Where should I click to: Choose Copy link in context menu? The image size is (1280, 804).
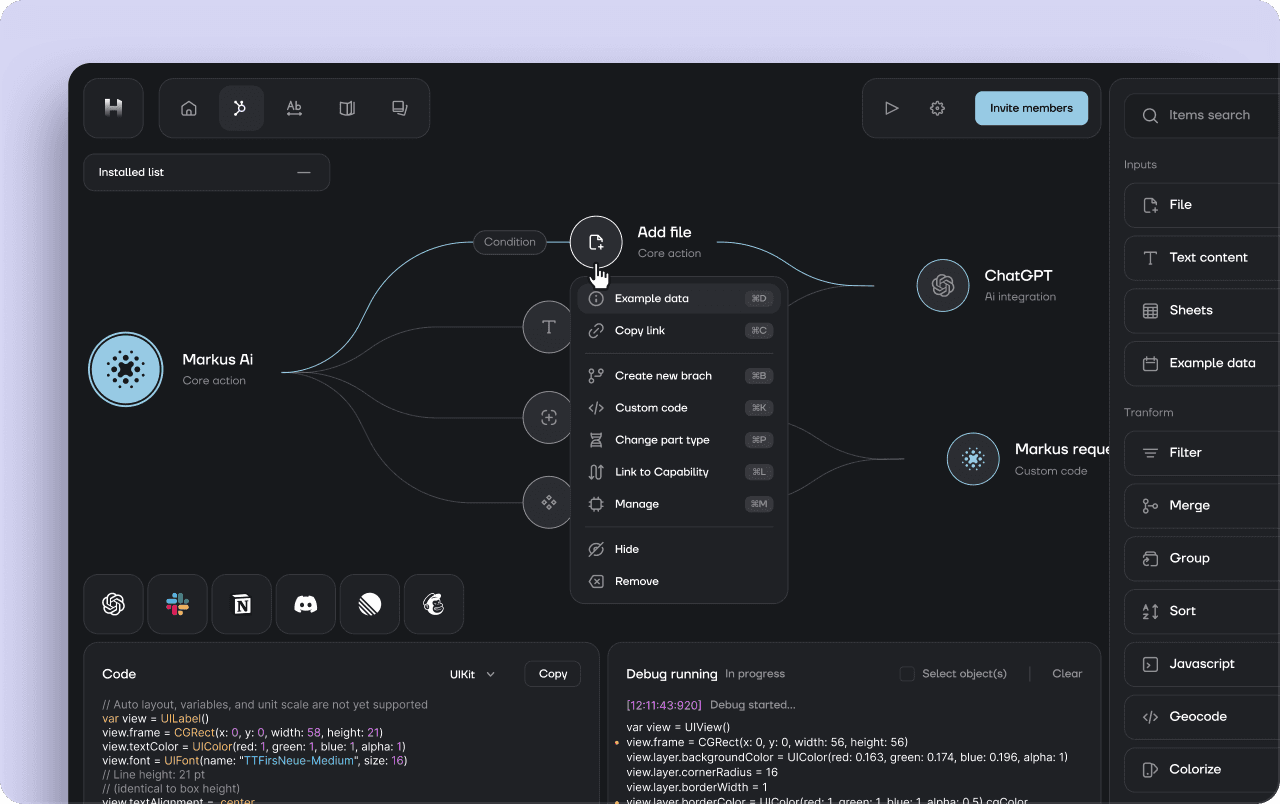coord(679,330)
